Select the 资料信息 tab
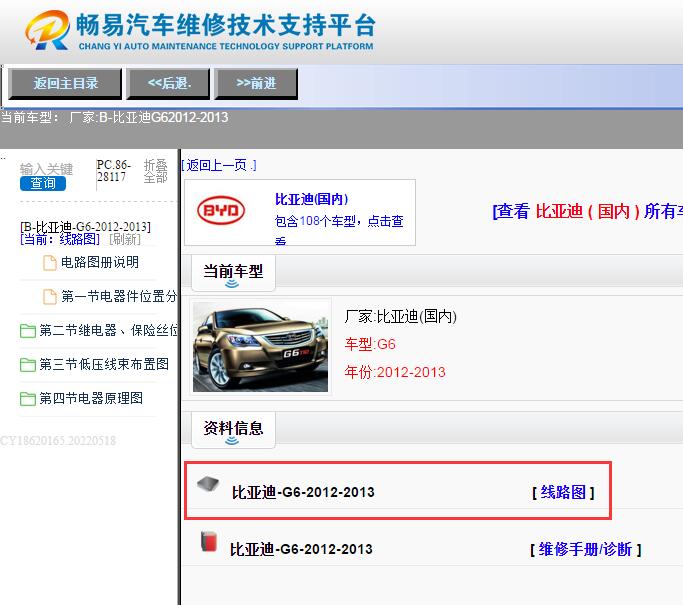The image size is (683, 605). tap(233, 429)
